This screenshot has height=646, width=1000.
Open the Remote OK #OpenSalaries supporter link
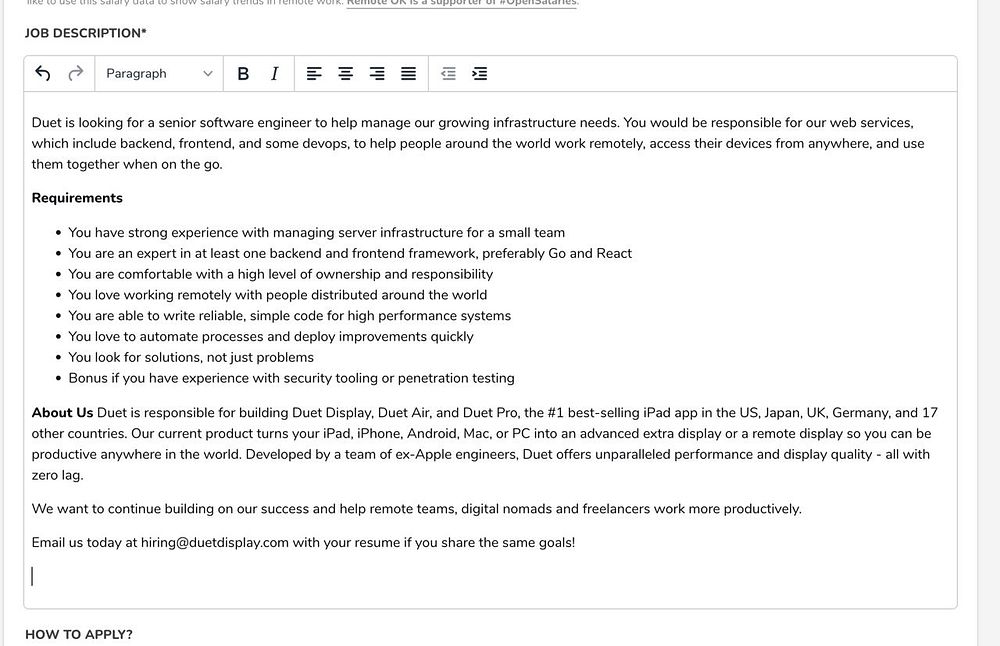[462, 3]
